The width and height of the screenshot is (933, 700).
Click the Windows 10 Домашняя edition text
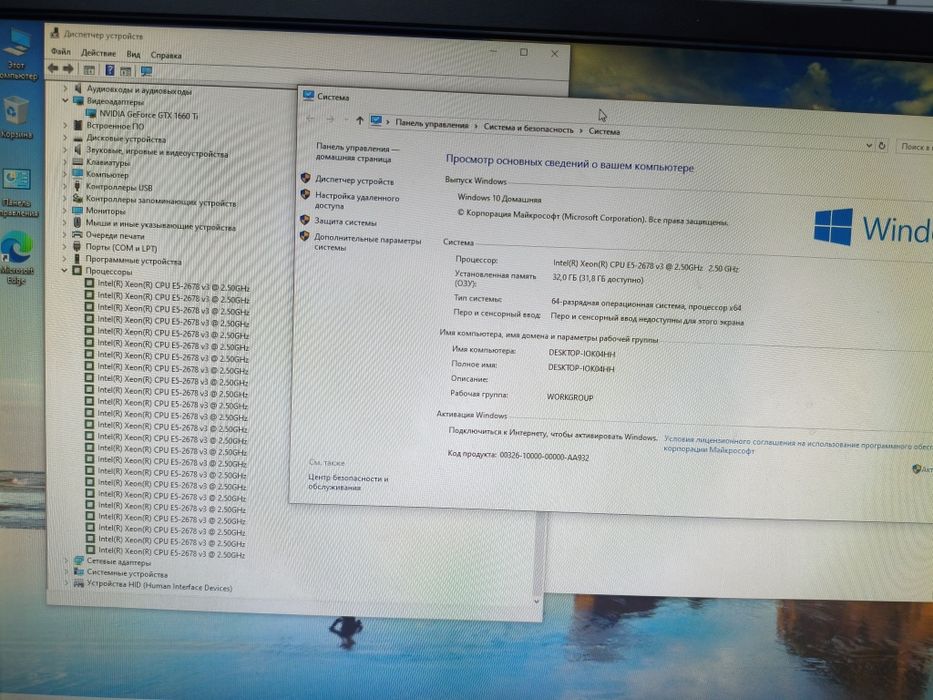(499, 199)
